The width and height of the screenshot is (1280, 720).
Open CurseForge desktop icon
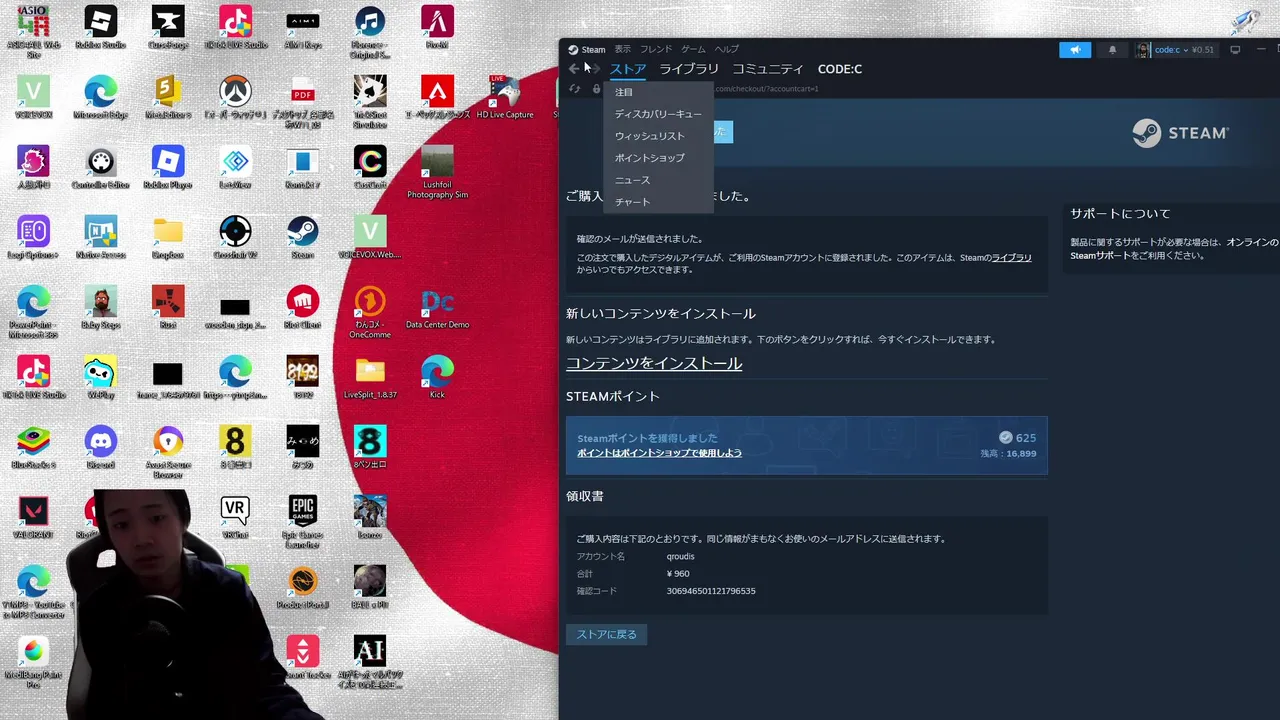168,29
